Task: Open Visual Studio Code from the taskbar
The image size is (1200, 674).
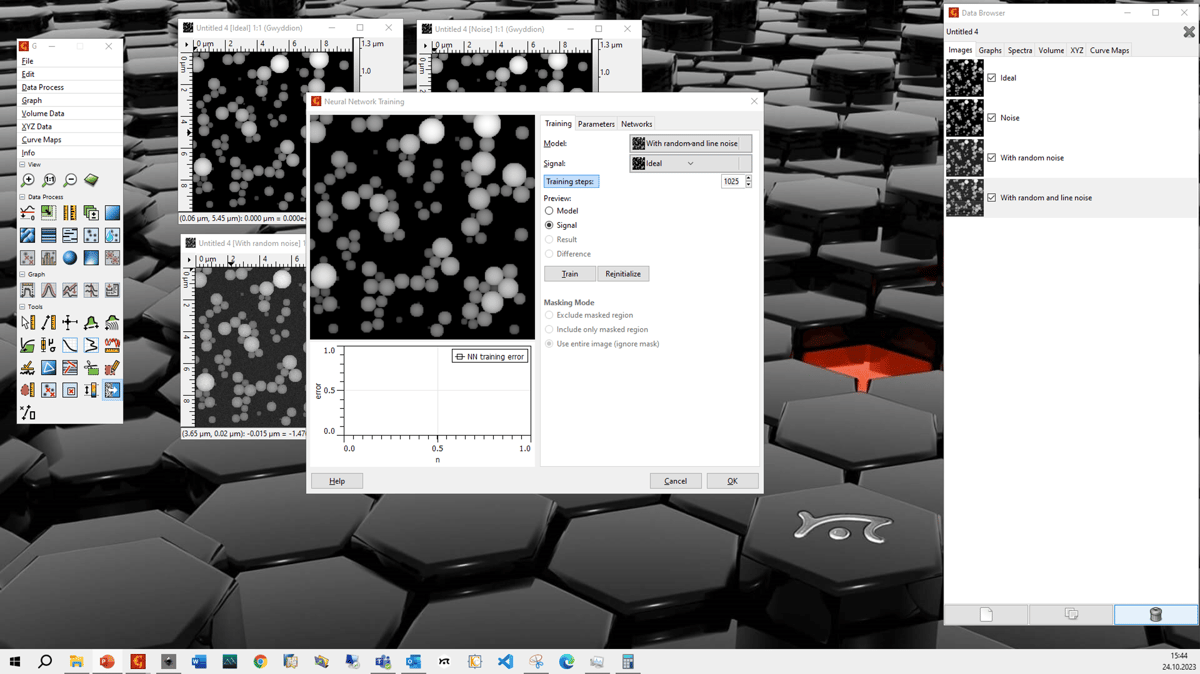Action: (505, 662)
